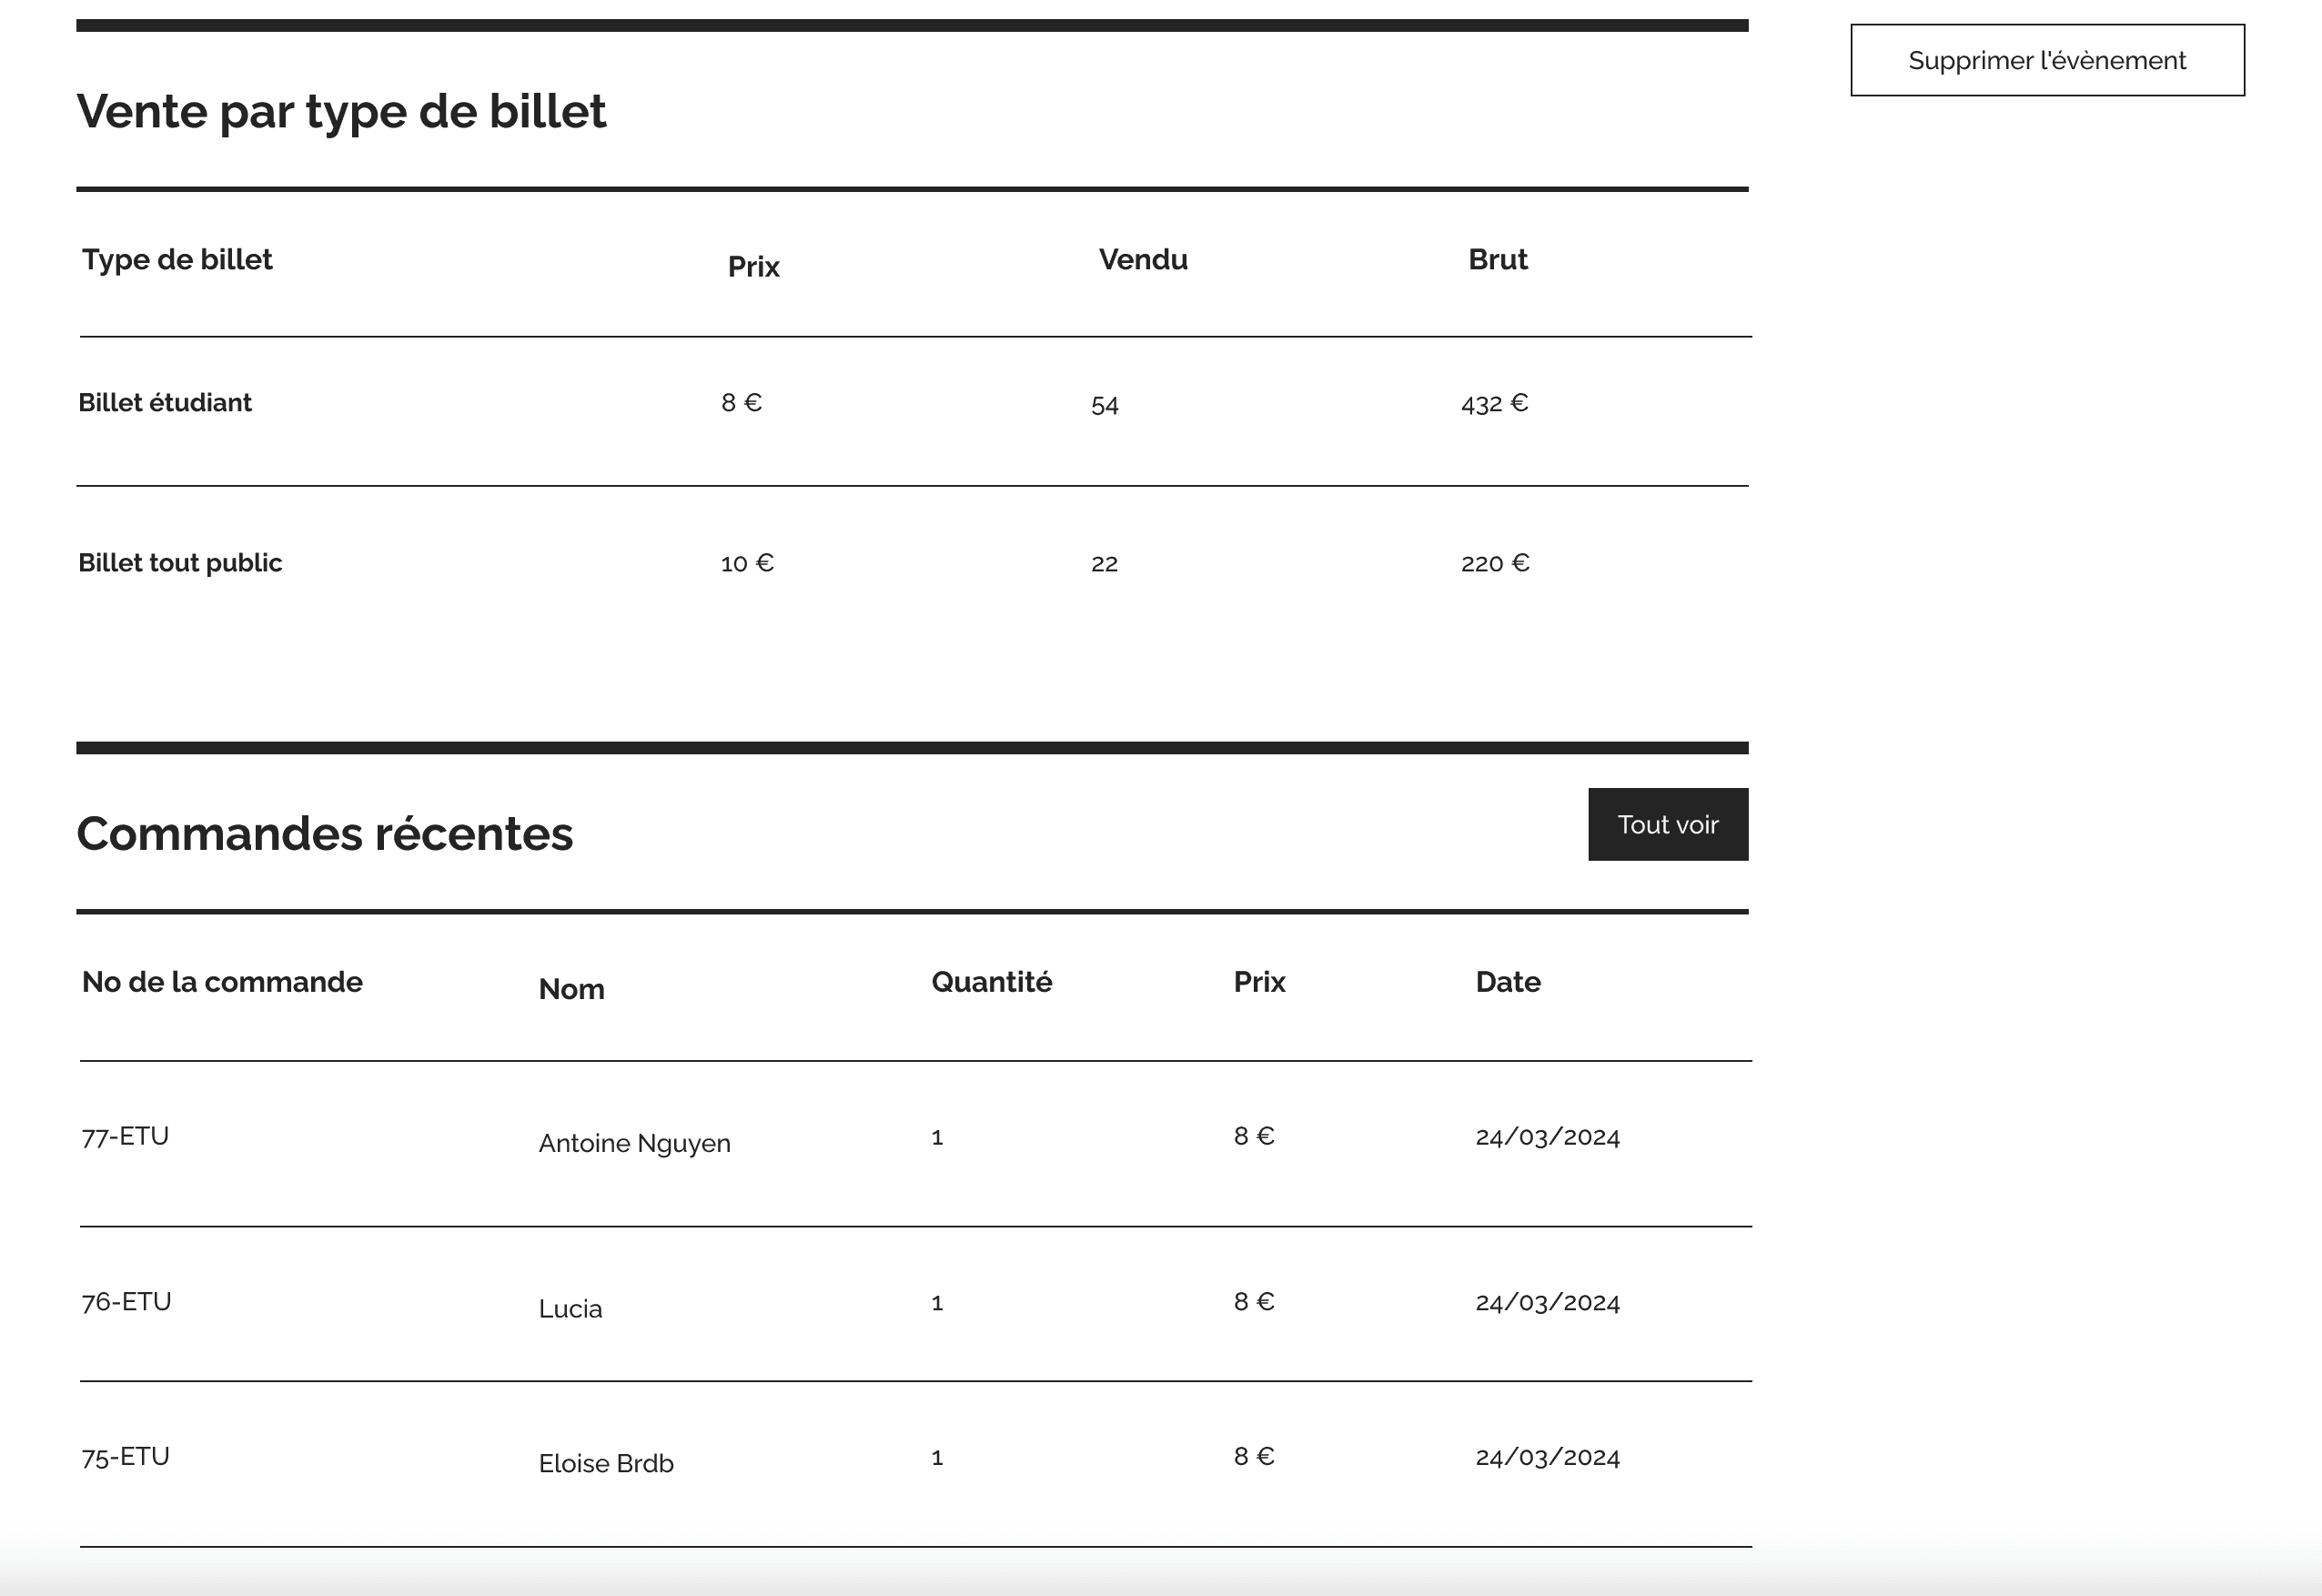Click the Brut column header
The image size is (2322, 1596).
[1497, 260]
